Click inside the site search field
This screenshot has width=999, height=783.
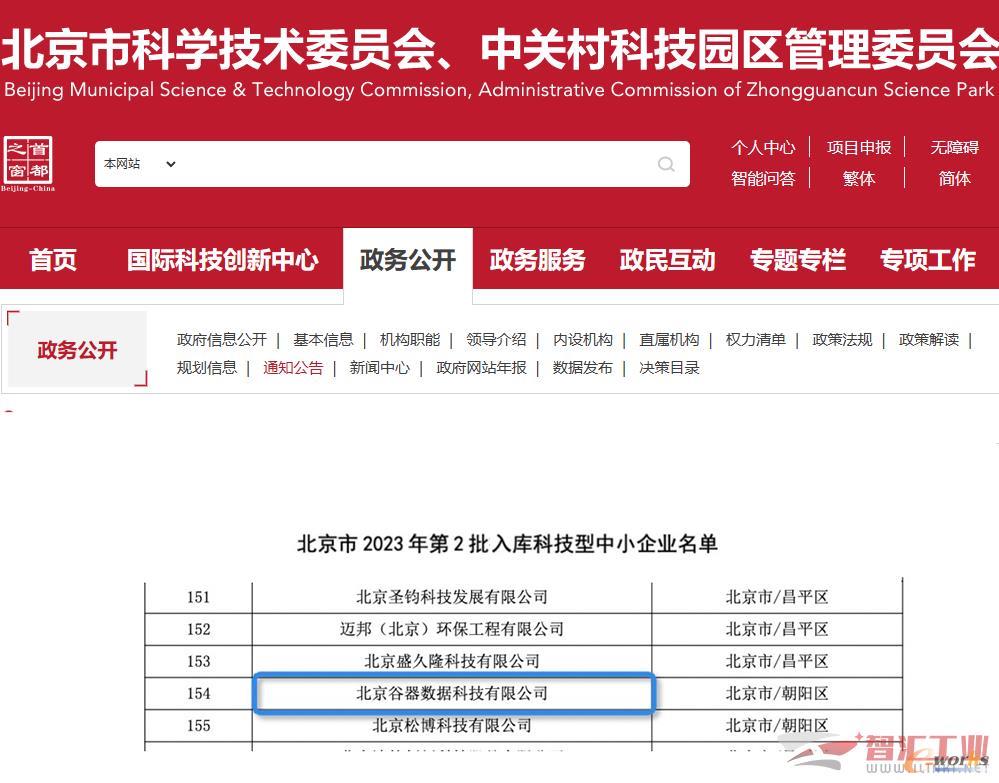tap(392, 164)
